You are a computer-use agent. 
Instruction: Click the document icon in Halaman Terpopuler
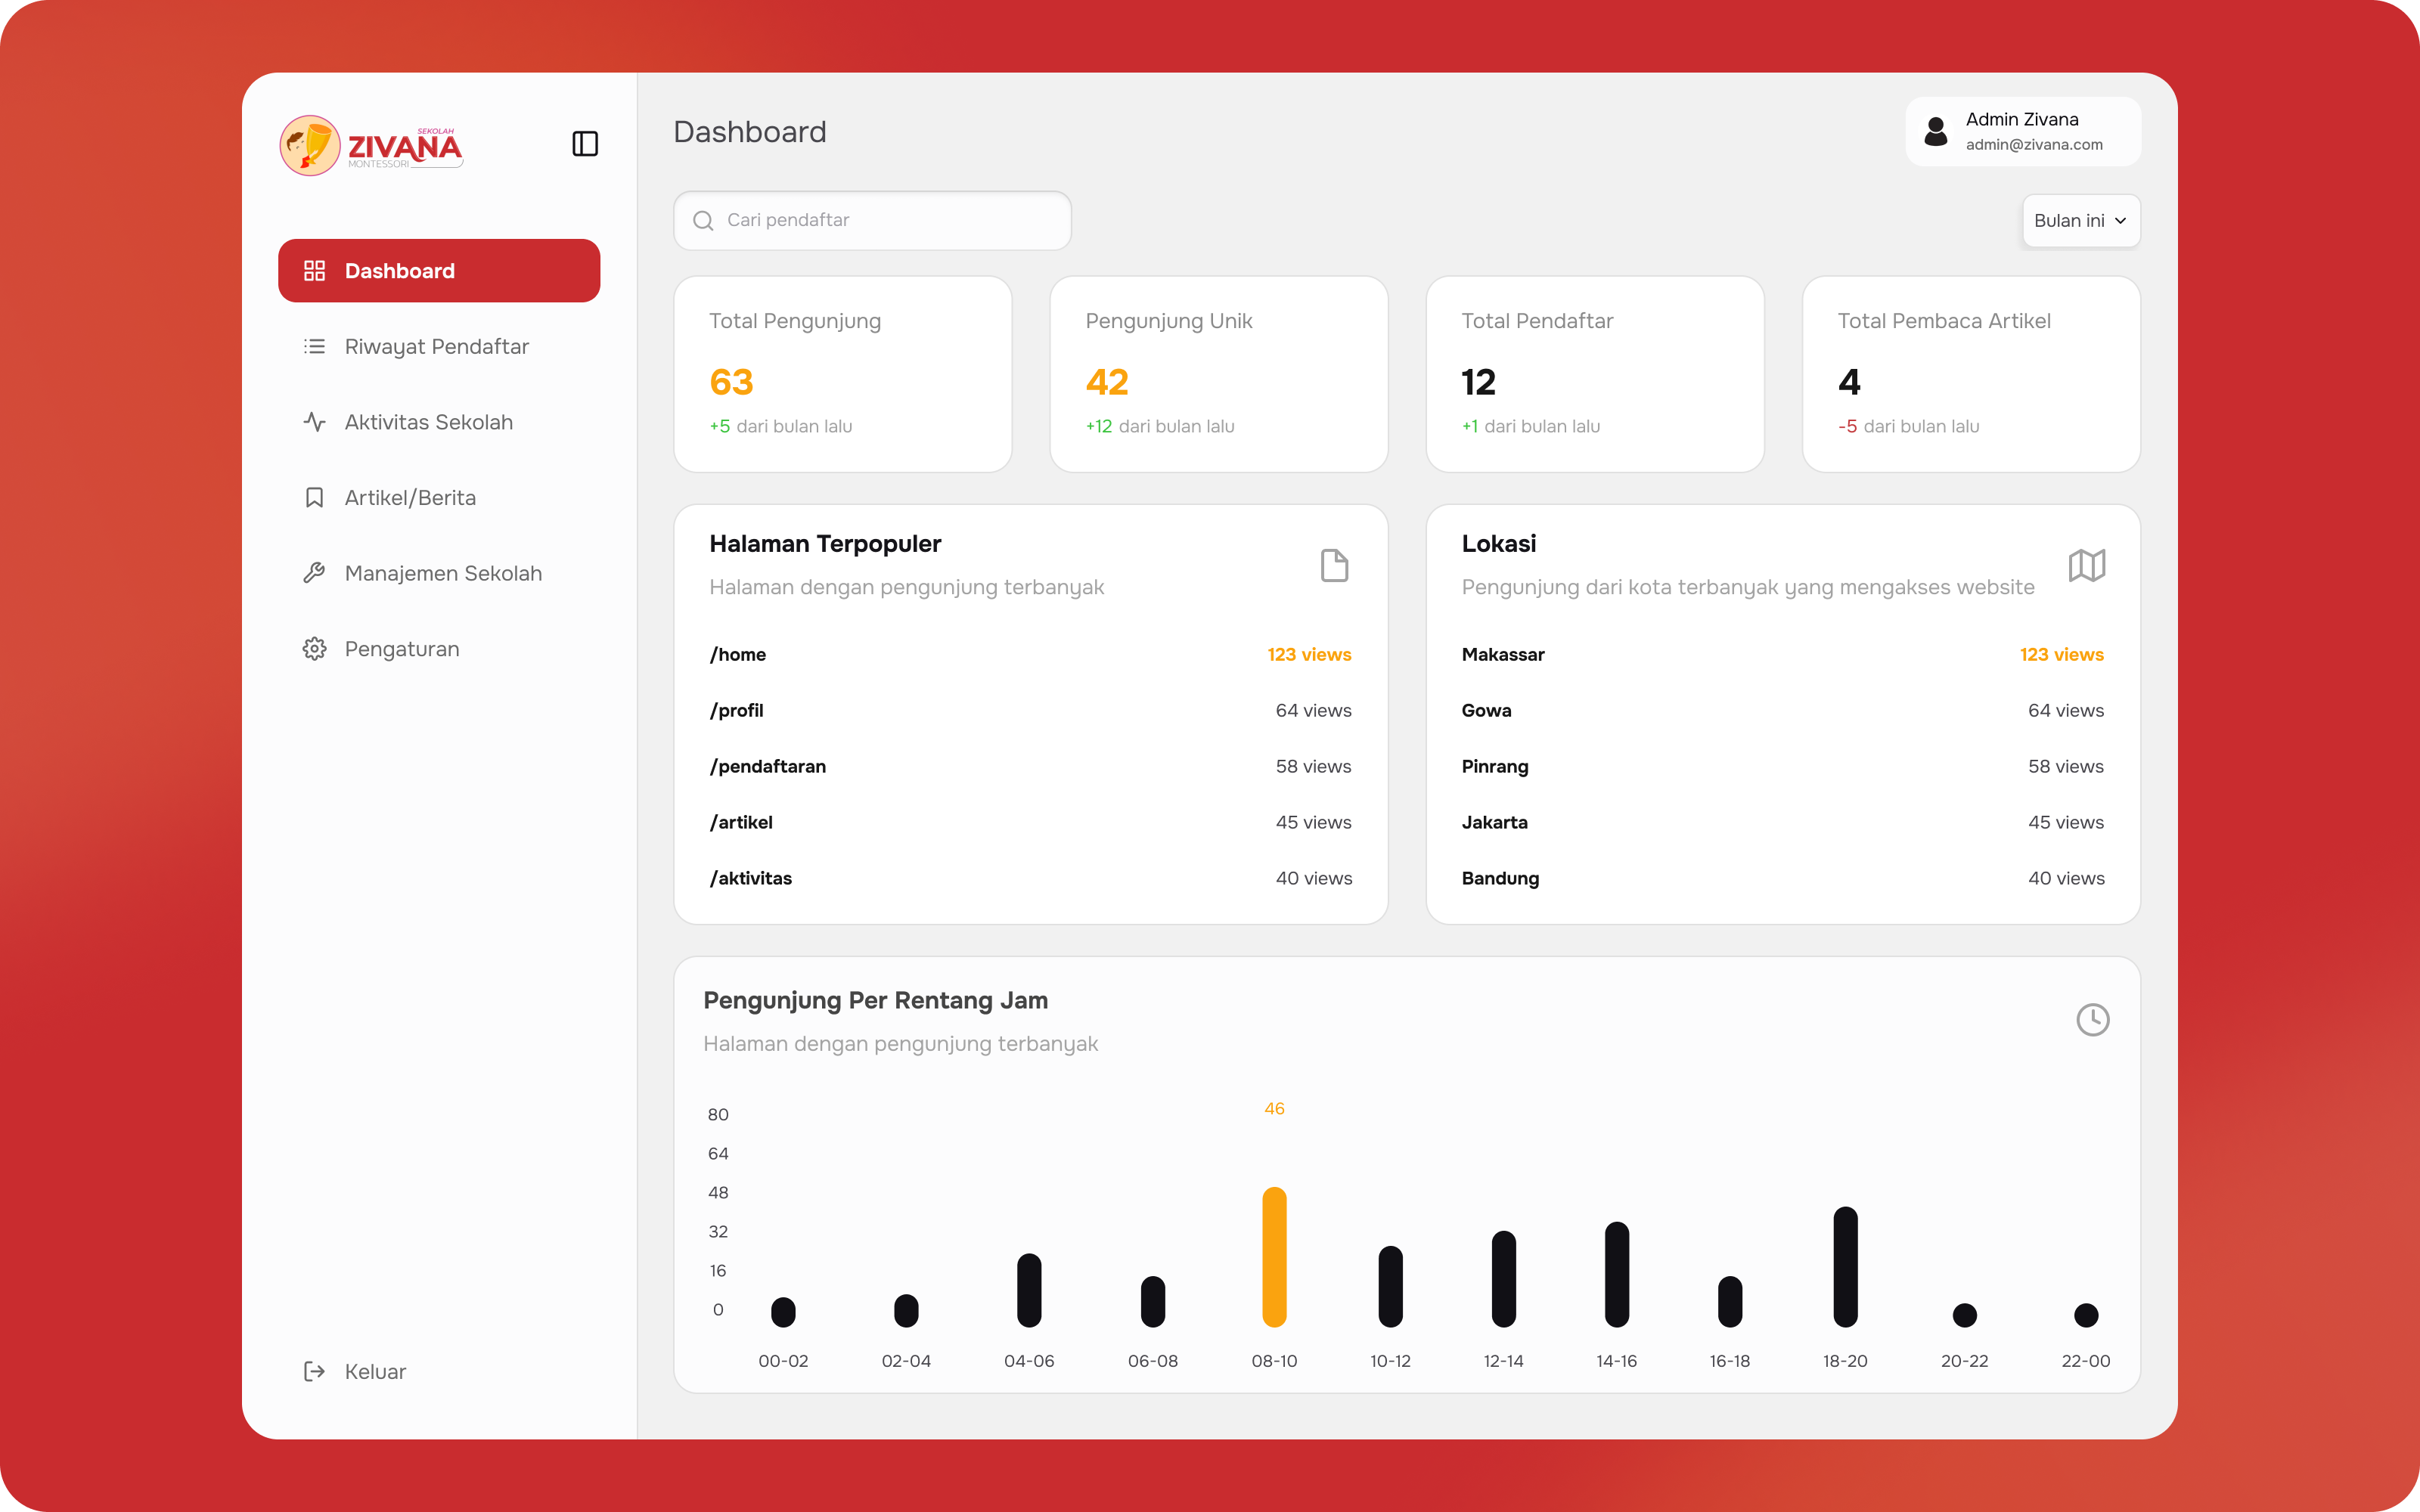pyautogui.click(x=1334, y=565)
